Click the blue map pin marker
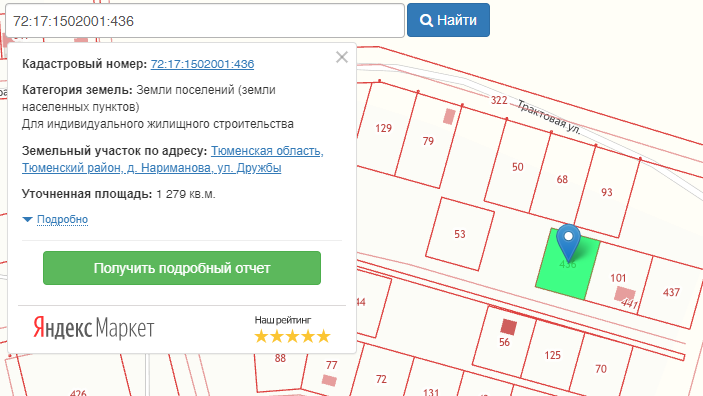 pyautogui.click(x=568, y=242)
